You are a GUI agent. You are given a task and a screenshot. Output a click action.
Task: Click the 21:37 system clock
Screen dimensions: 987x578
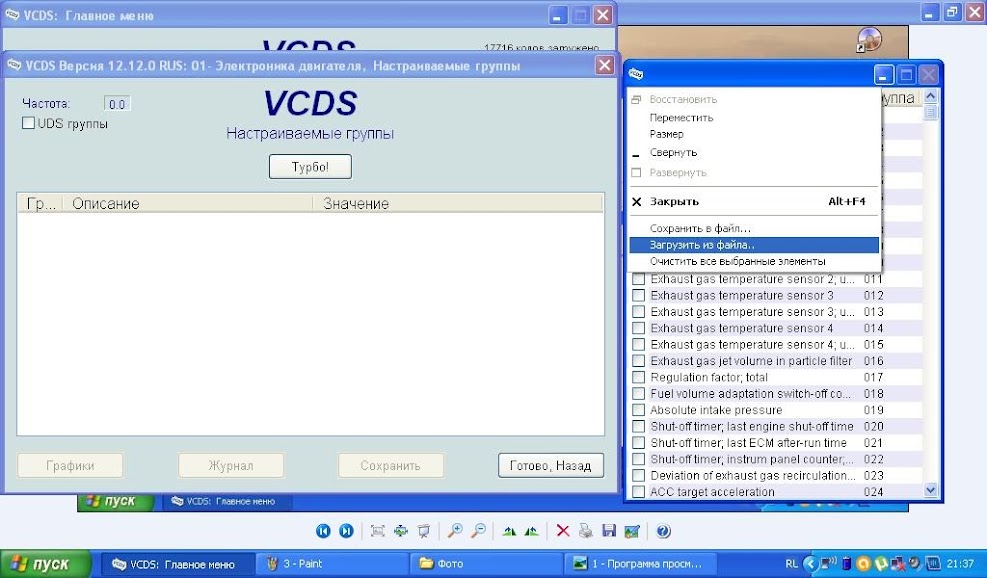point(960,564)
